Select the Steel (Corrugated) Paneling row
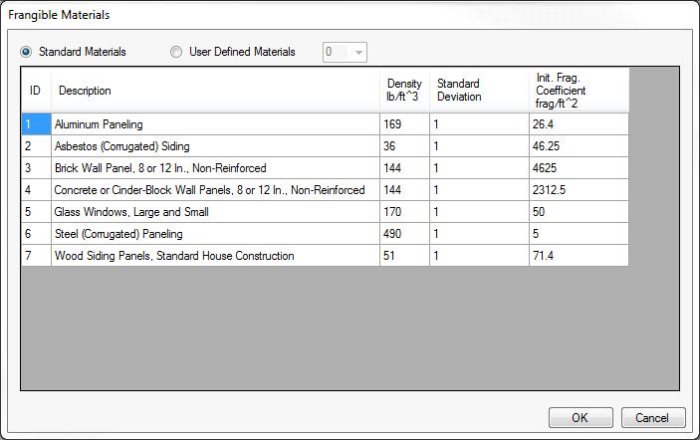Image resolution: width=700 pixels, height=440 pixels. pyautogui.click(x=214, y=234)
